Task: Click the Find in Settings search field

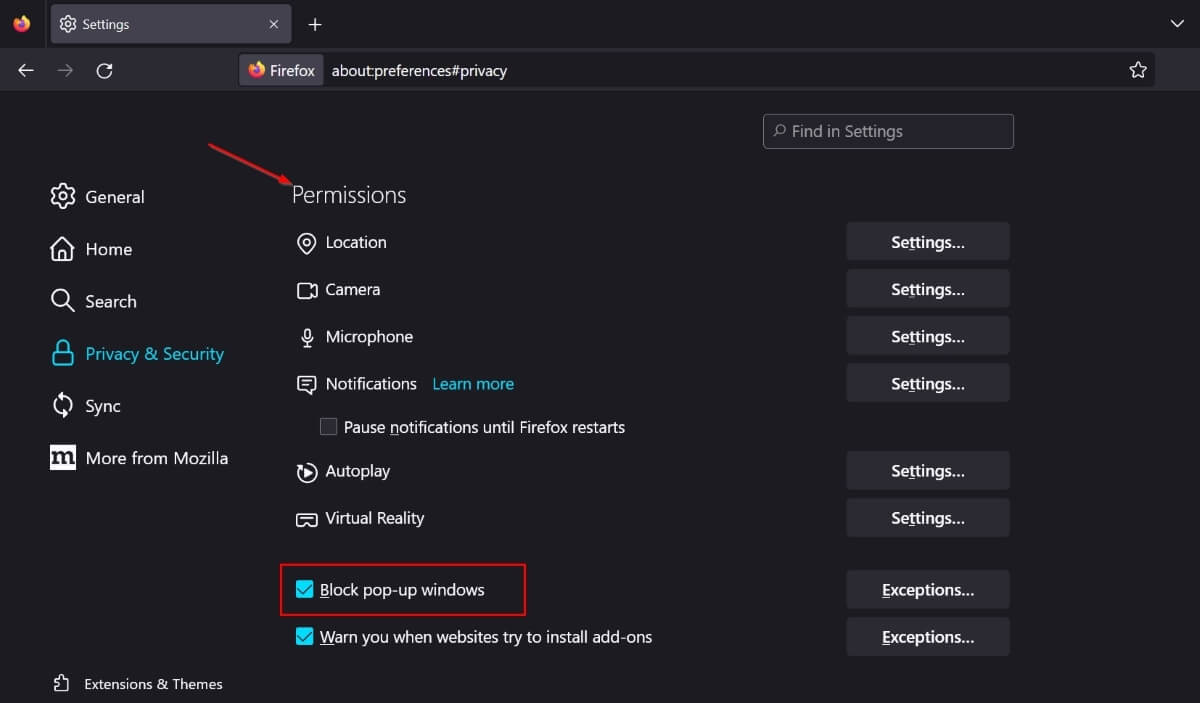Action: coord(887,131)
